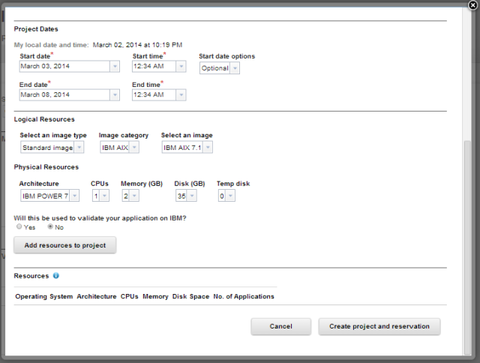This screenshot has height=363, width=480.
Task: Click the Cancel button
Action: tap(281, 326)
